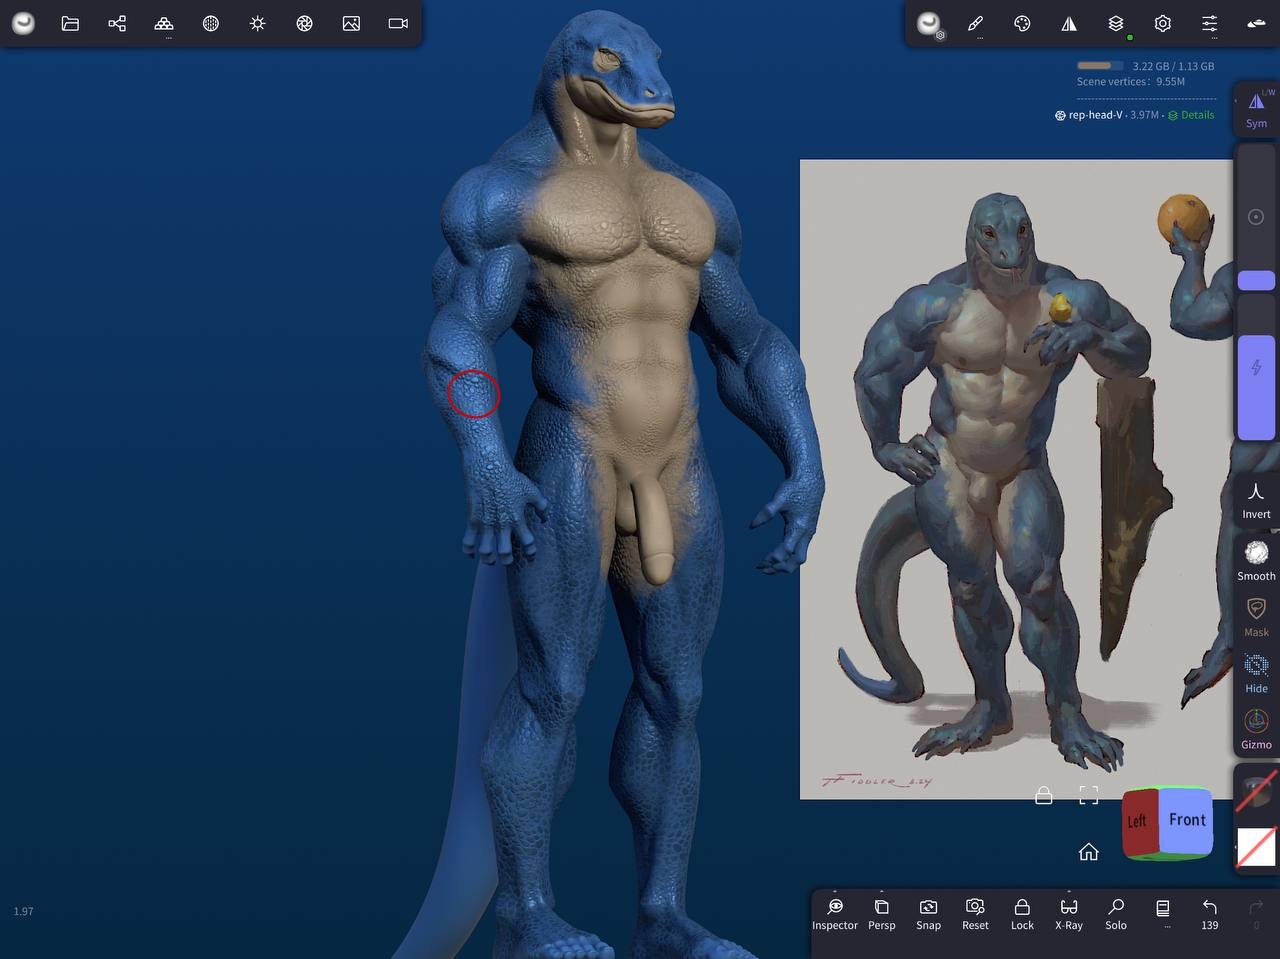
Task: Open the Layers stack menu
Action: coord(1116,23)
